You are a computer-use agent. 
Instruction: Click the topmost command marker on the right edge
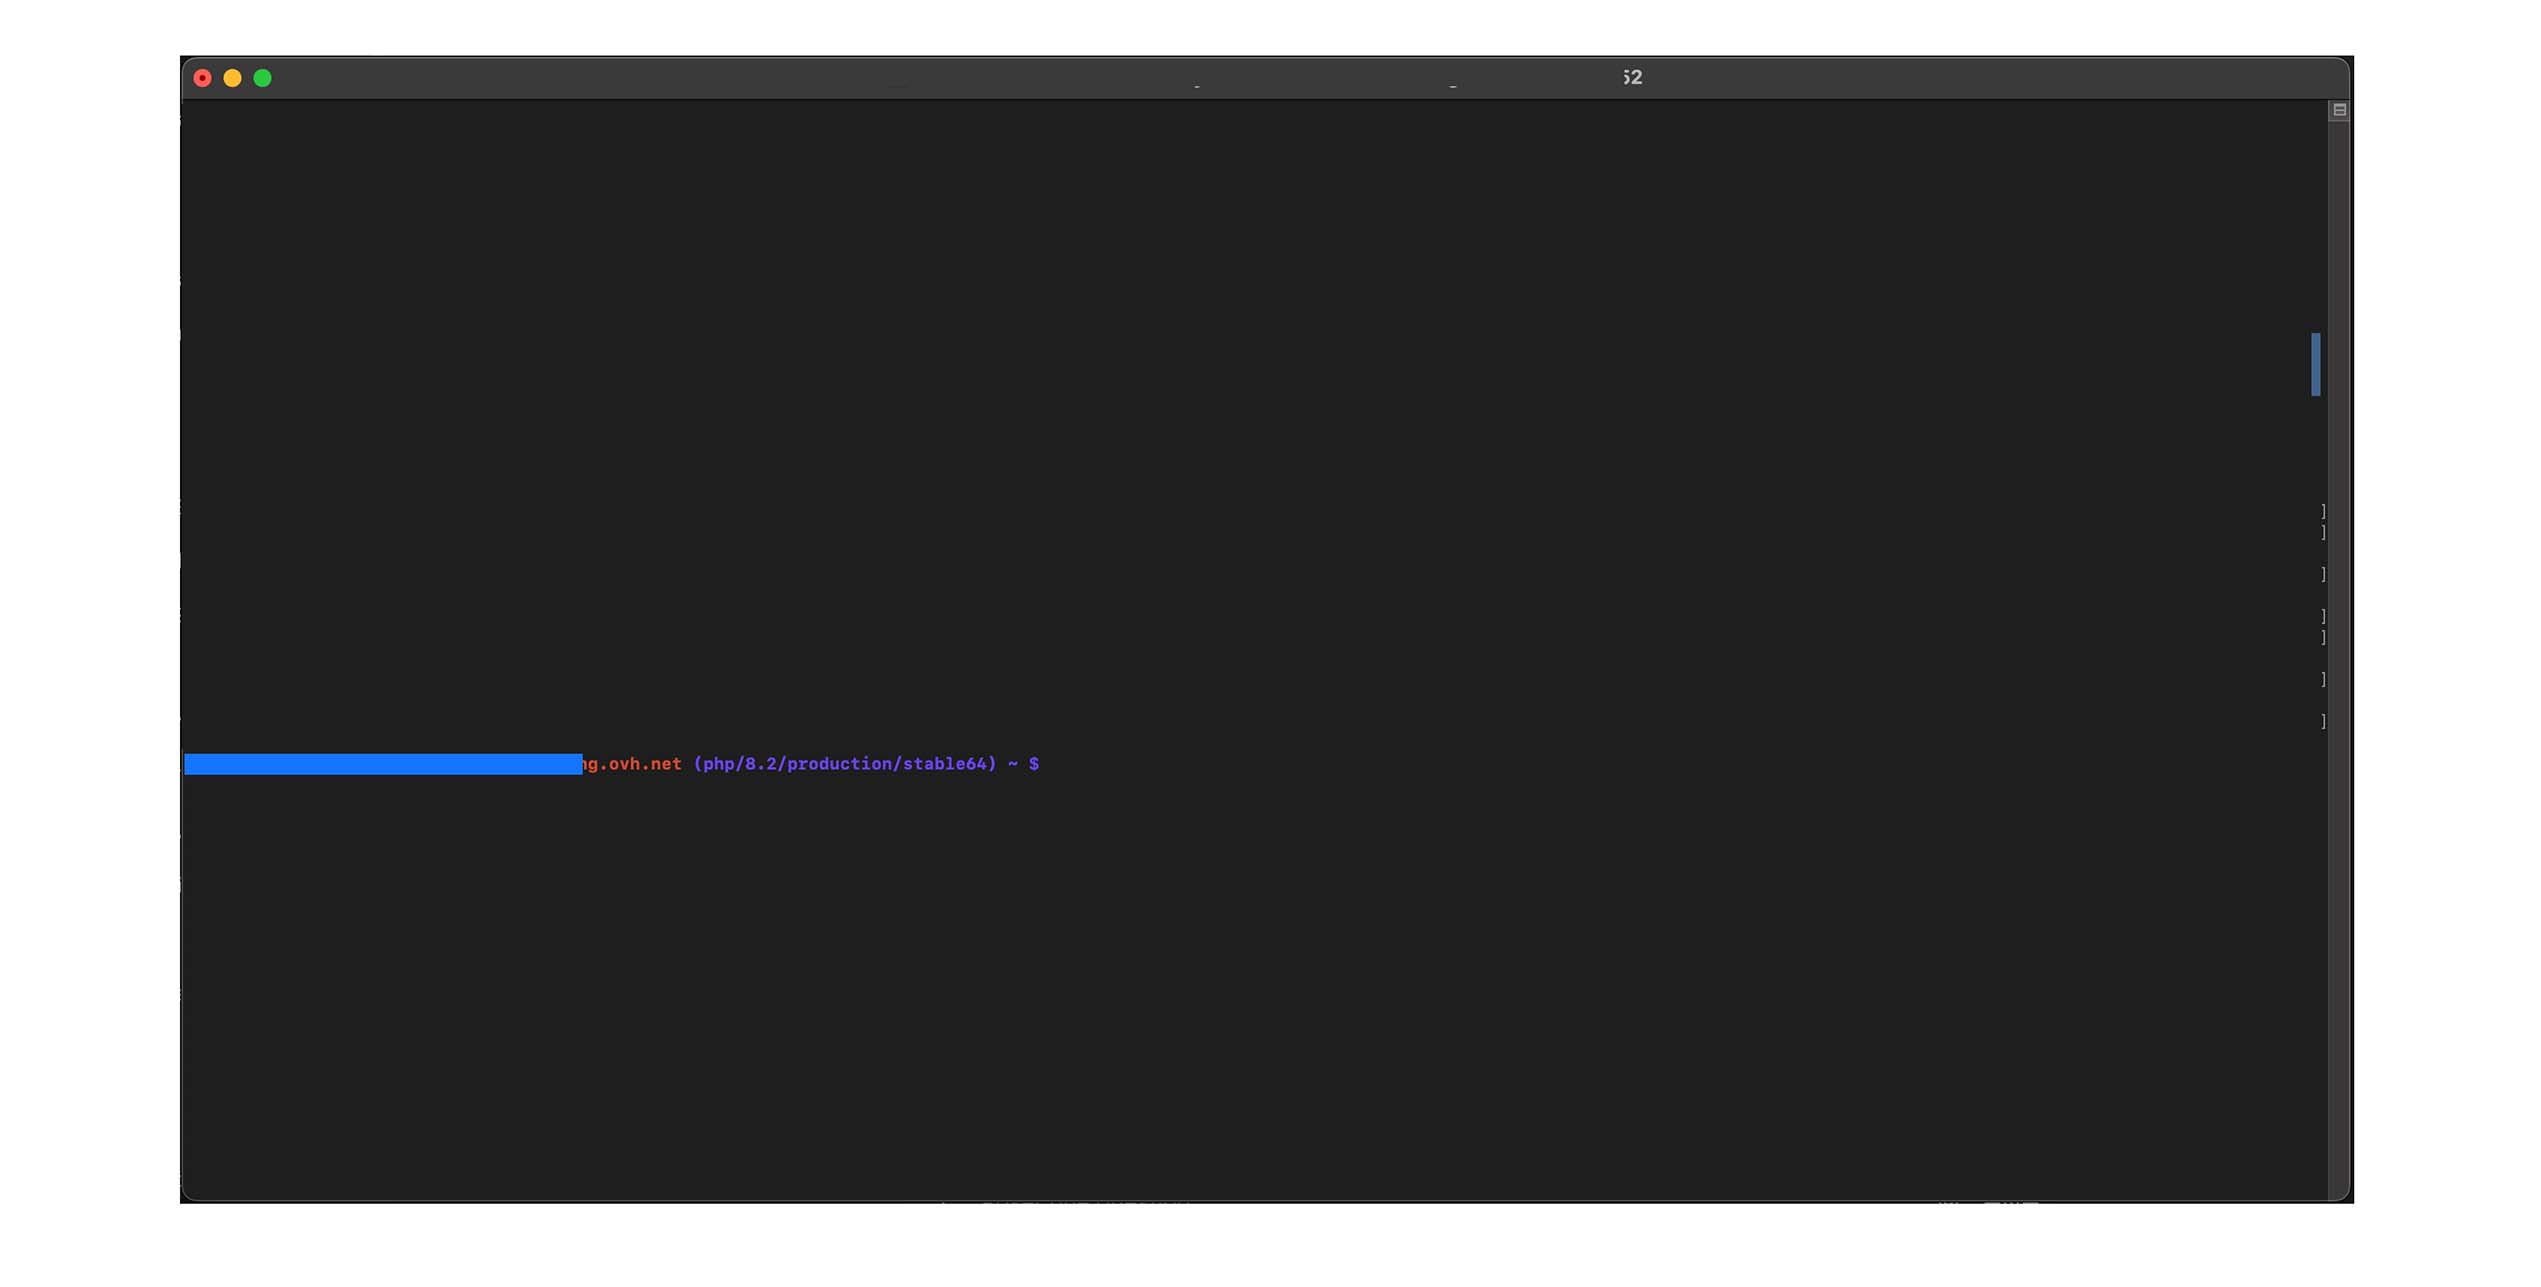click(2321, 511)
